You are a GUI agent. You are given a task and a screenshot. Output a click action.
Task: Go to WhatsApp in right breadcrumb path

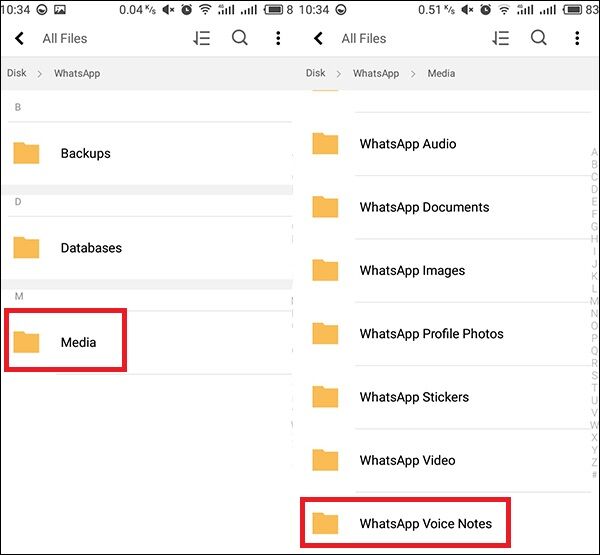pyautogui.click(x=376, y=73)
